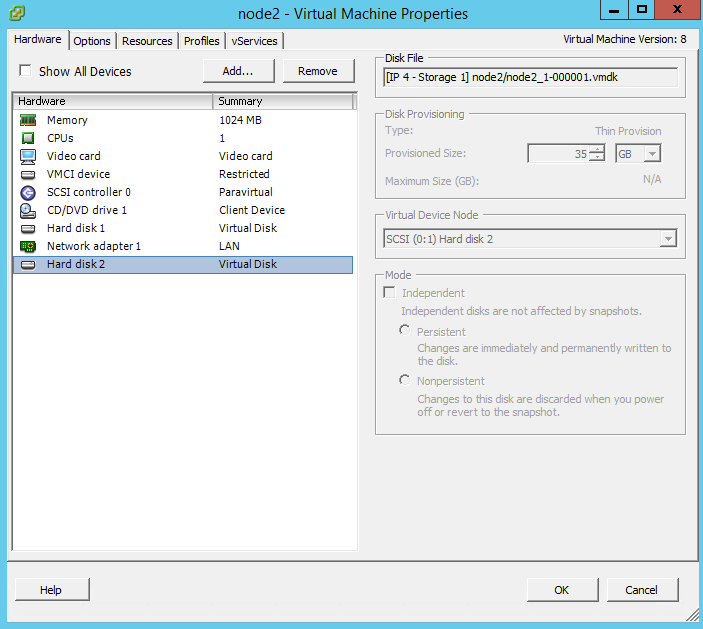Select the Persistent radio button
Viewport: 703px width, 629px height.
404,330
